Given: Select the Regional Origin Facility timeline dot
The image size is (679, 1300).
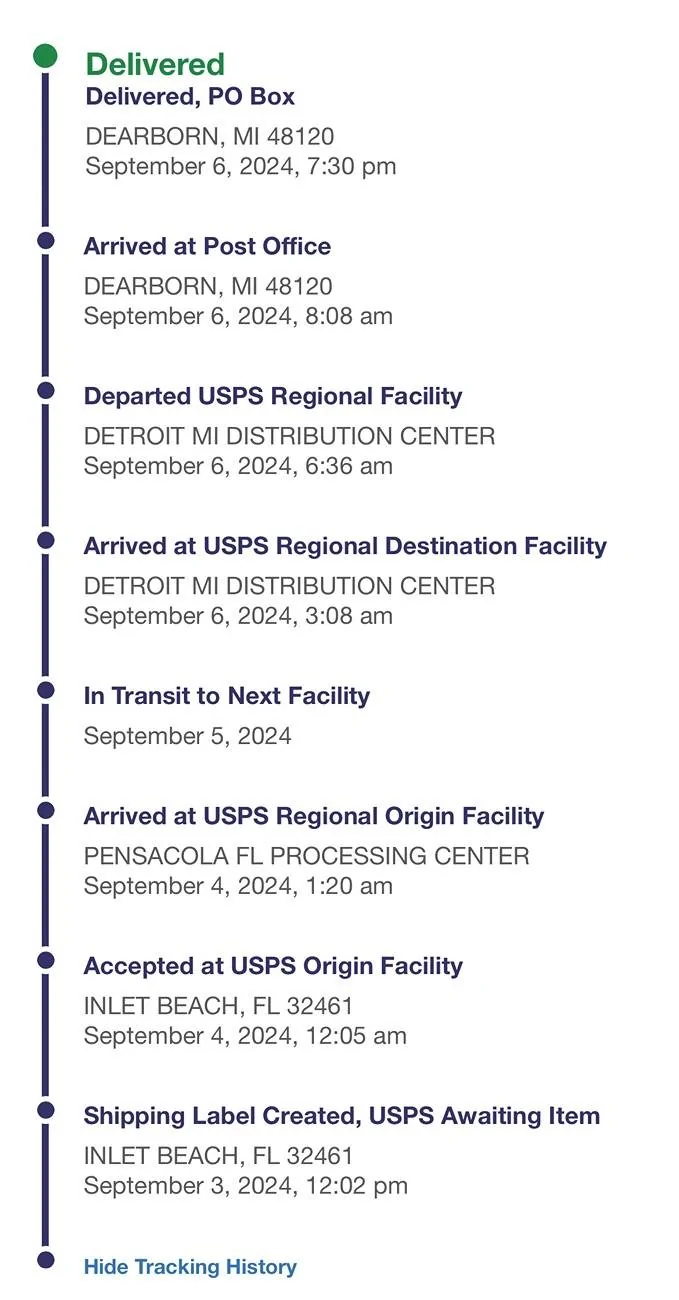Looking at the screenshot, I should pos(45,810).
